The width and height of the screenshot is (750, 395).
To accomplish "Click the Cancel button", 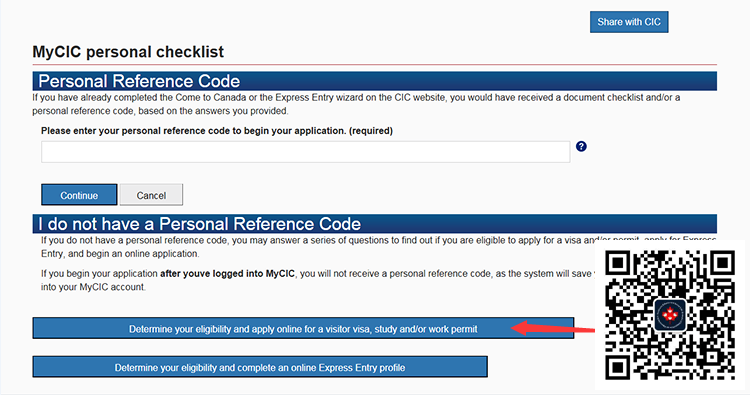I will (x=151, y=195).
